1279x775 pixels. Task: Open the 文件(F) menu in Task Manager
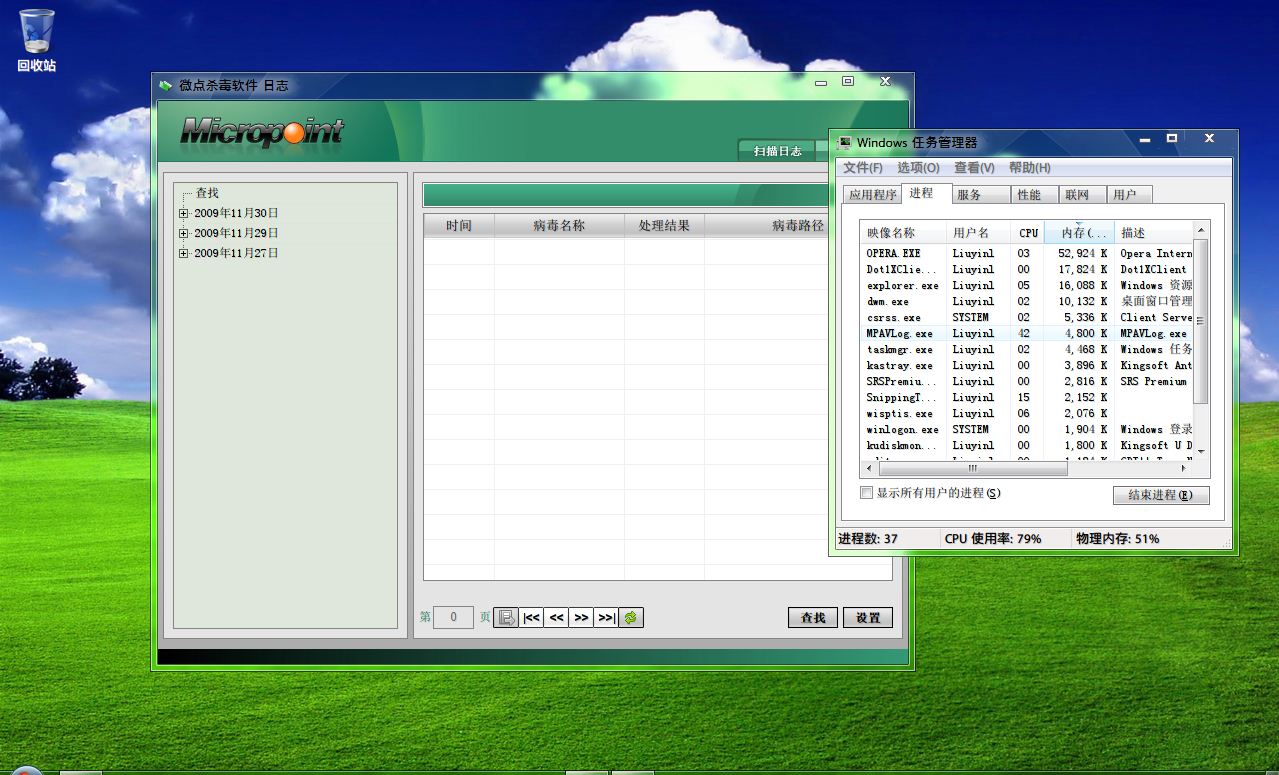coord(862,168)
